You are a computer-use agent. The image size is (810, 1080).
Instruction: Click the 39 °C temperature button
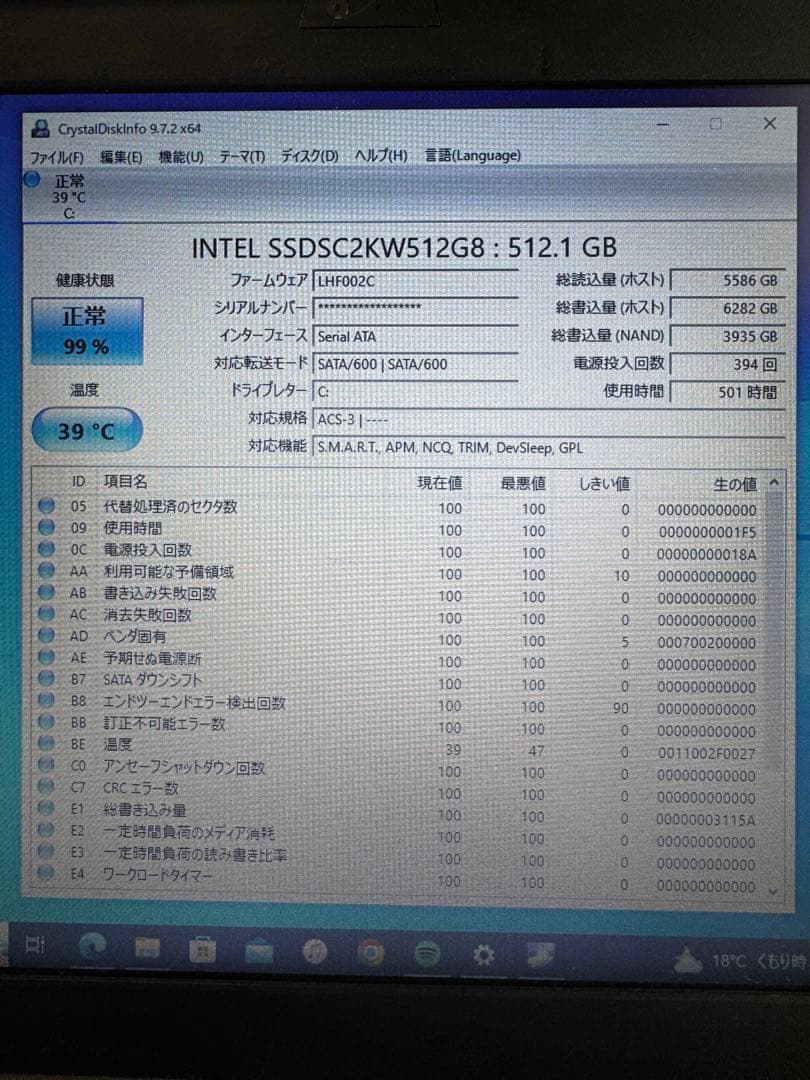click(87, 430)
